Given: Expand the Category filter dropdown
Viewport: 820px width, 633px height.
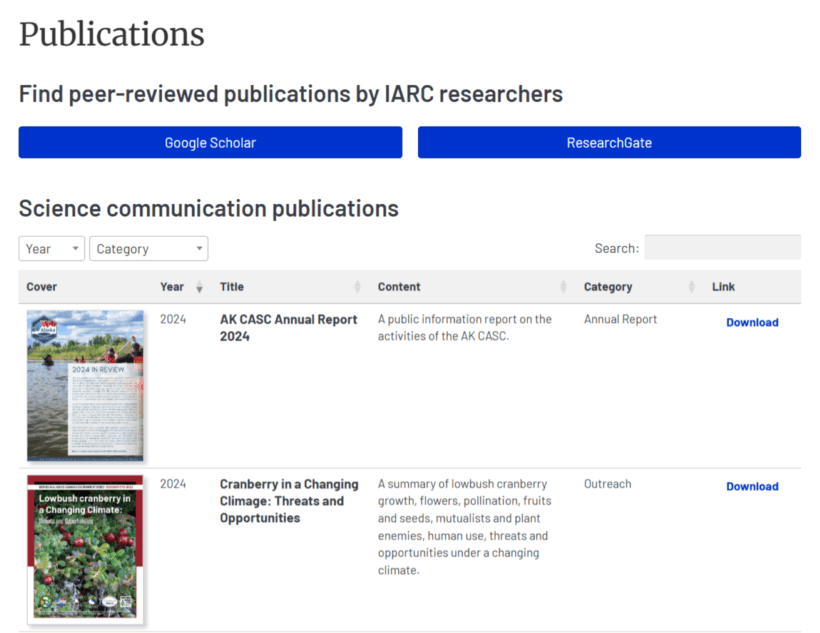Looking at the screenshot, I should [x=148, y=249].
